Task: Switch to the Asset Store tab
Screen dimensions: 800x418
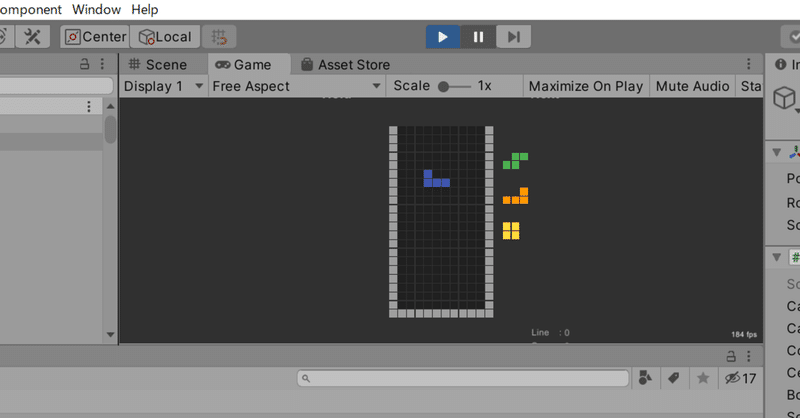Action: (x=345, y=65)
